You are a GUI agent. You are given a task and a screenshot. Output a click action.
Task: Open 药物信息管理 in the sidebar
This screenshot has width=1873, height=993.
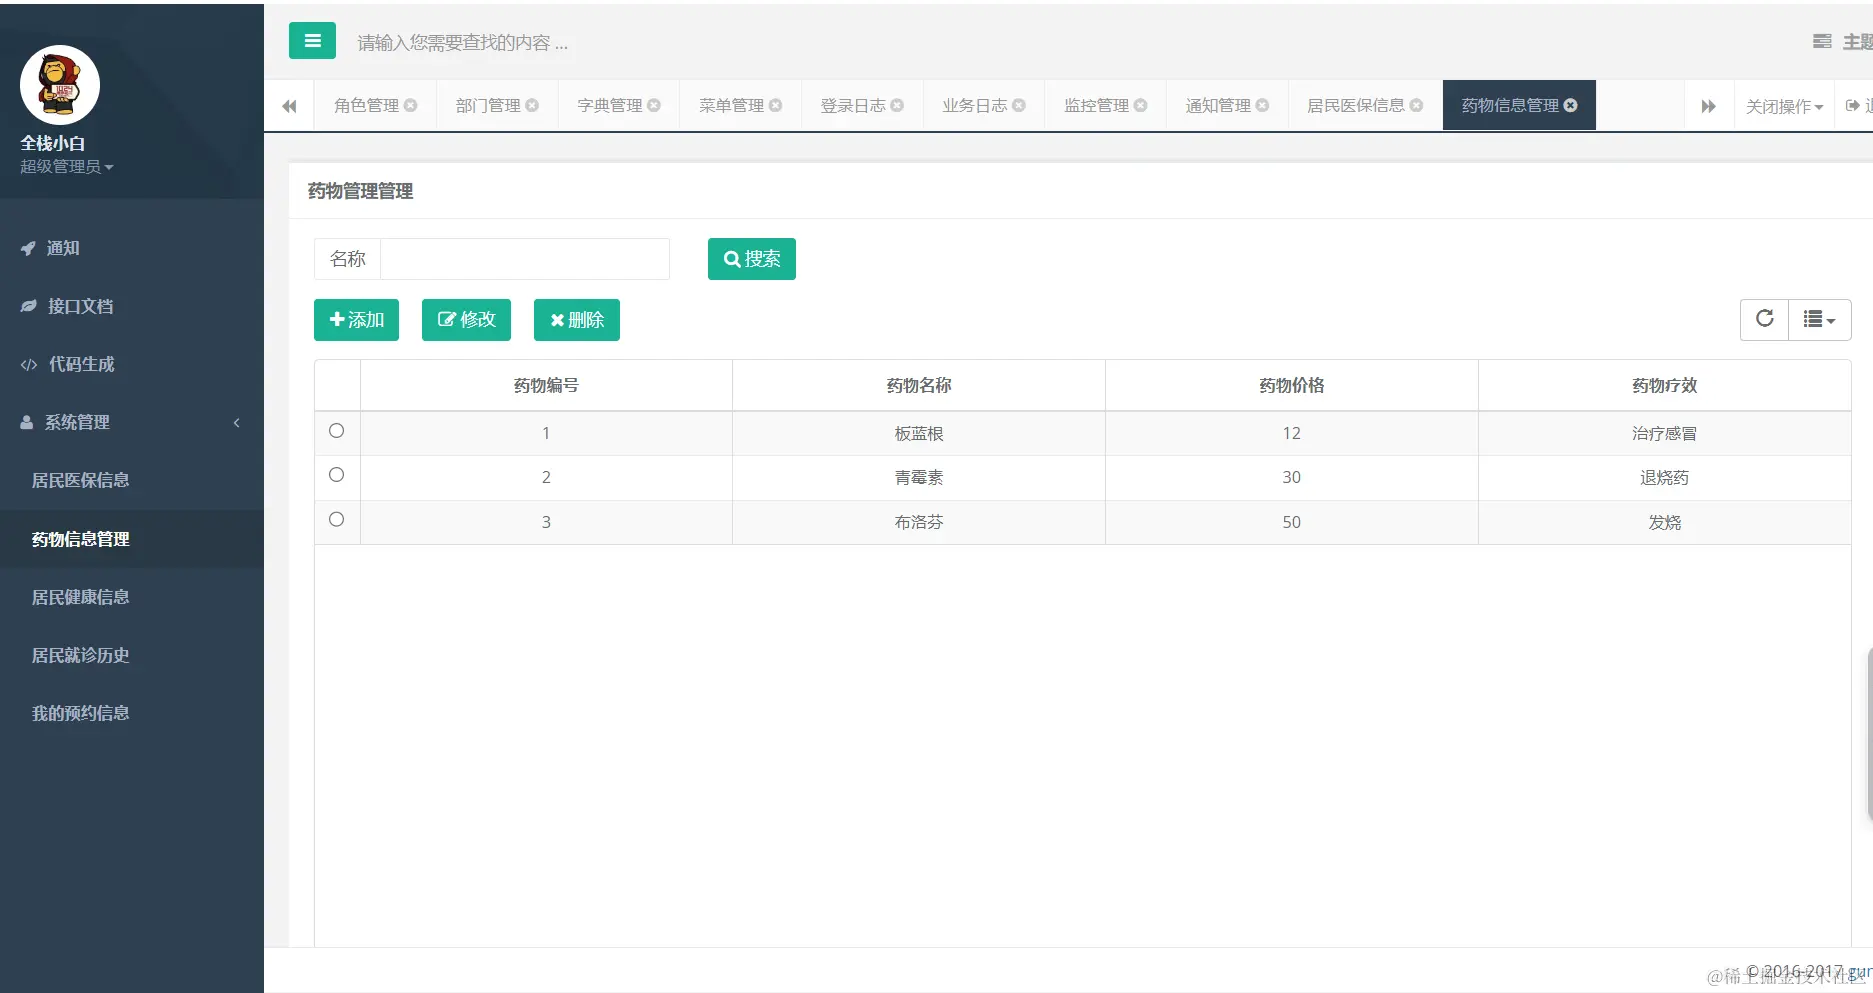click(132, 539)
